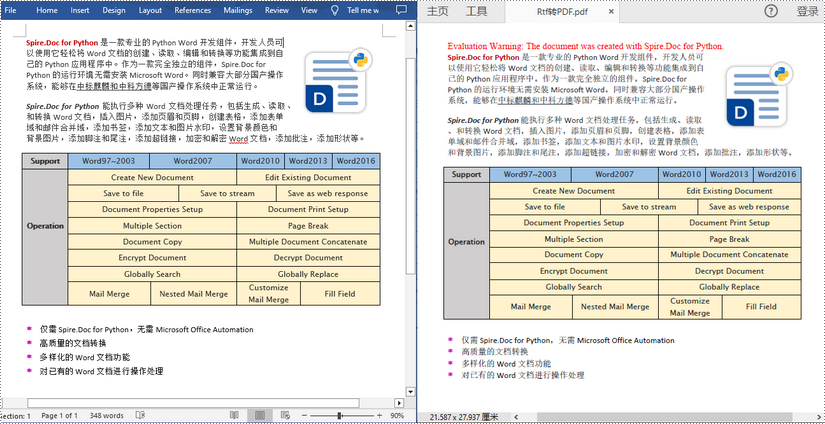
Task: Switch to the Review ribbon tab
Action: 277,10
